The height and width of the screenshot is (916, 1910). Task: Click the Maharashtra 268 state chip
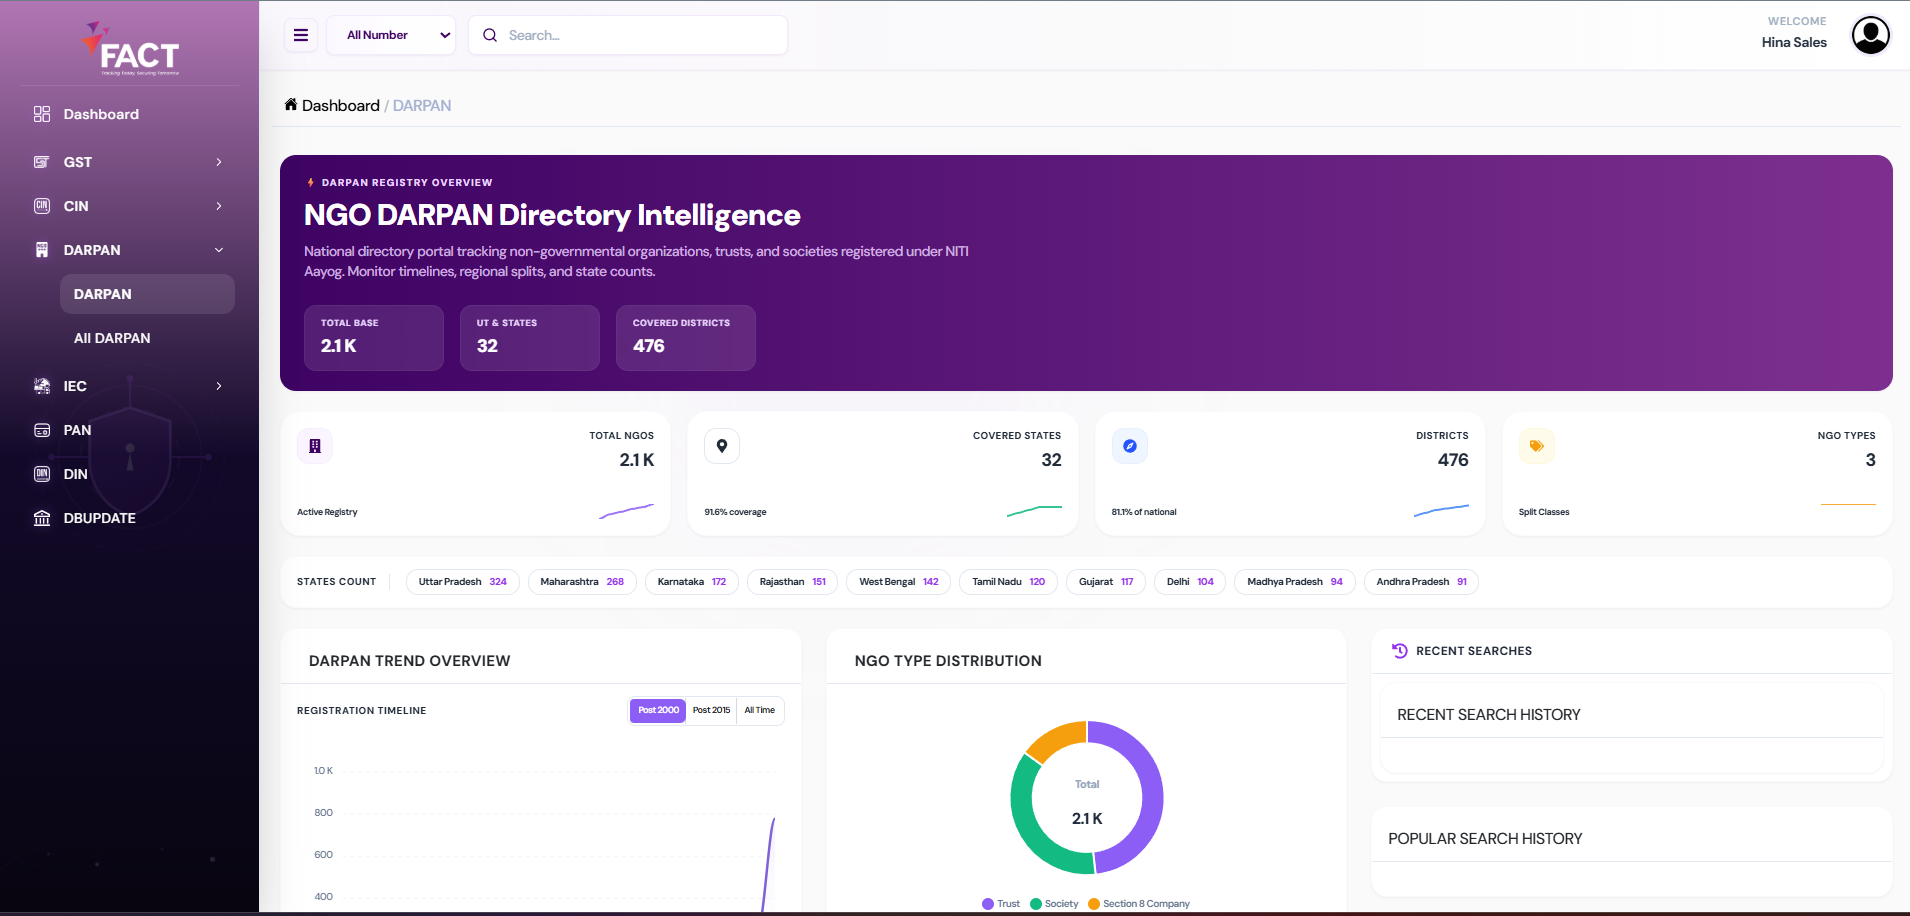pyautogui.click(x=582, y=582)
